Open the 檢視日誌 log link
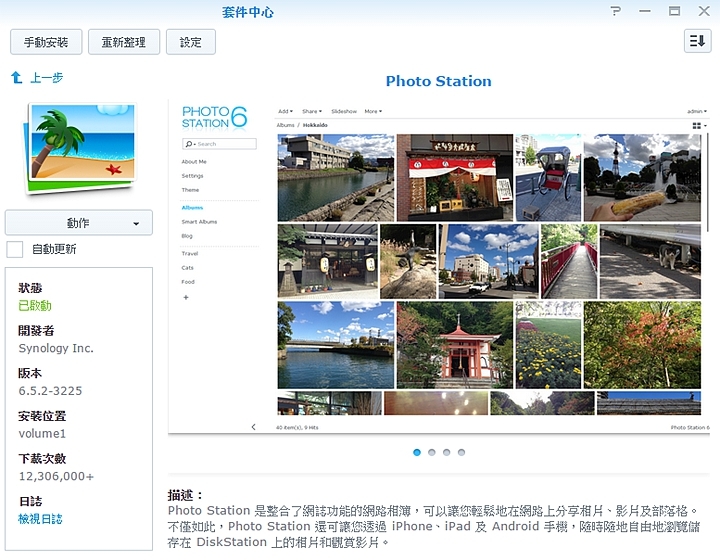 [40, 519]
